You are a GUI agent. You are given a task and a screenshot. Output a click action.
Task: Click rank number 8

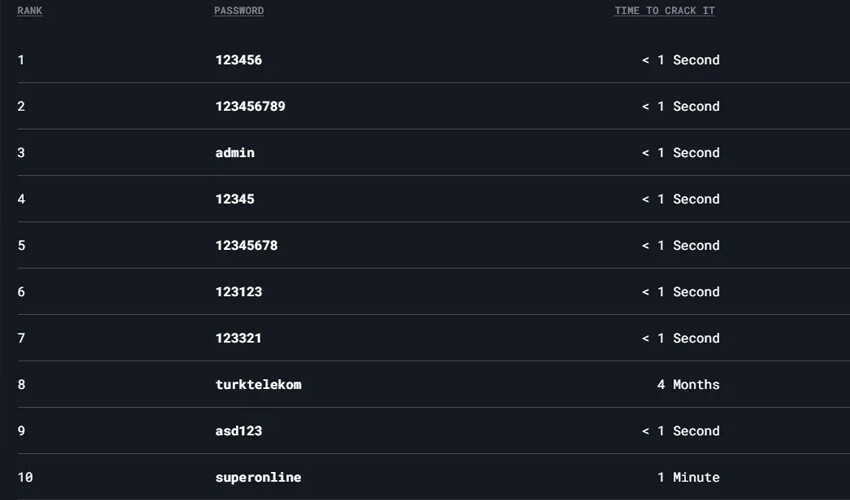(x=21, y=385)
